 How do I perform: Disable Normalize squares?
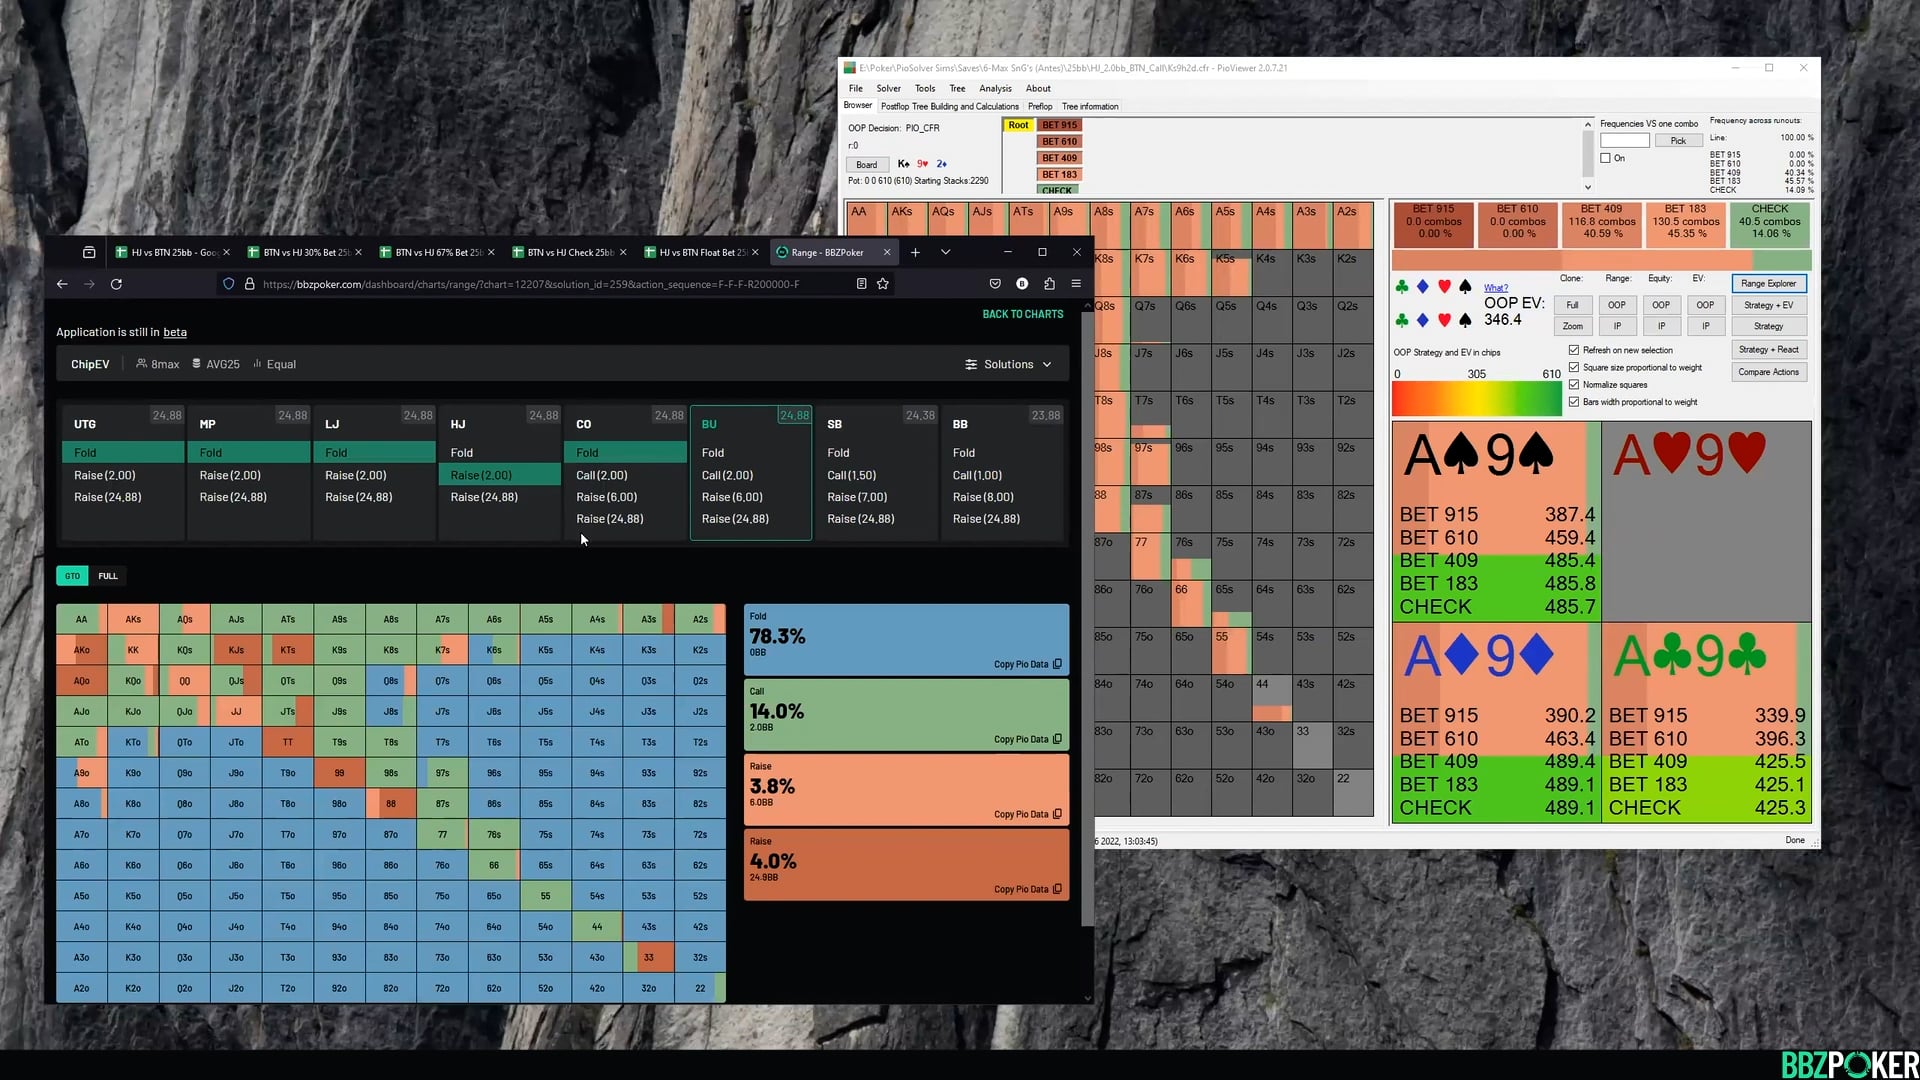(x=1575, y=385)
